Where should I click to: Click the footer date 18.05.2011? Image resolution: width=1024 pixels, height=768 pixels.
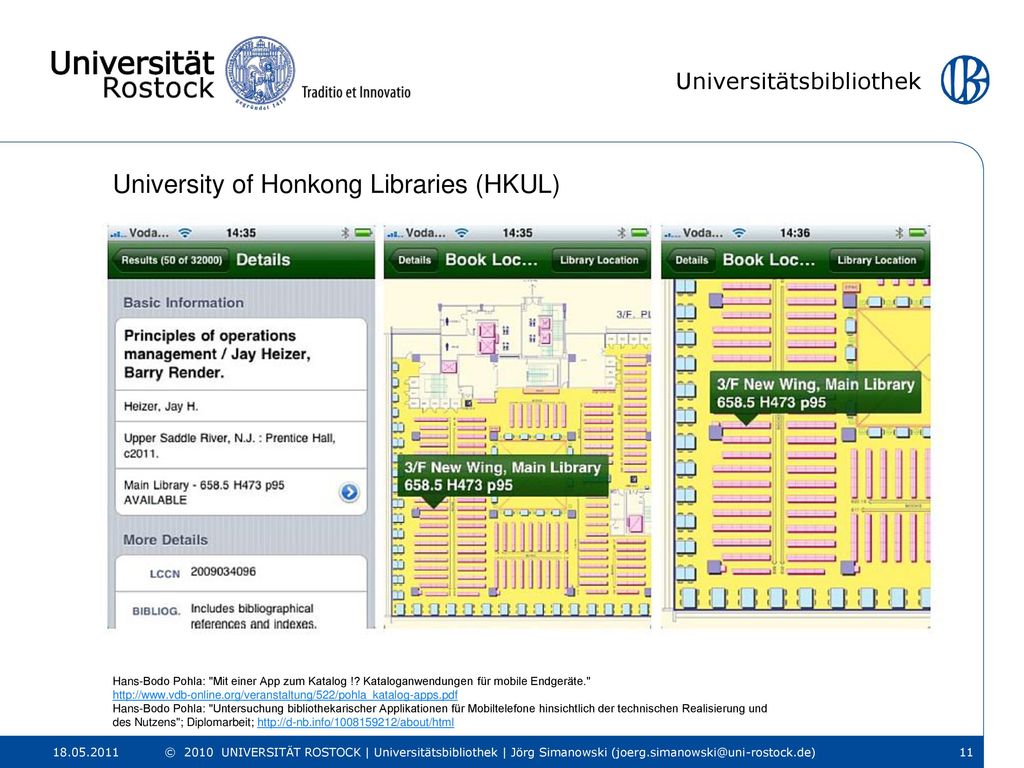point(86,752)
